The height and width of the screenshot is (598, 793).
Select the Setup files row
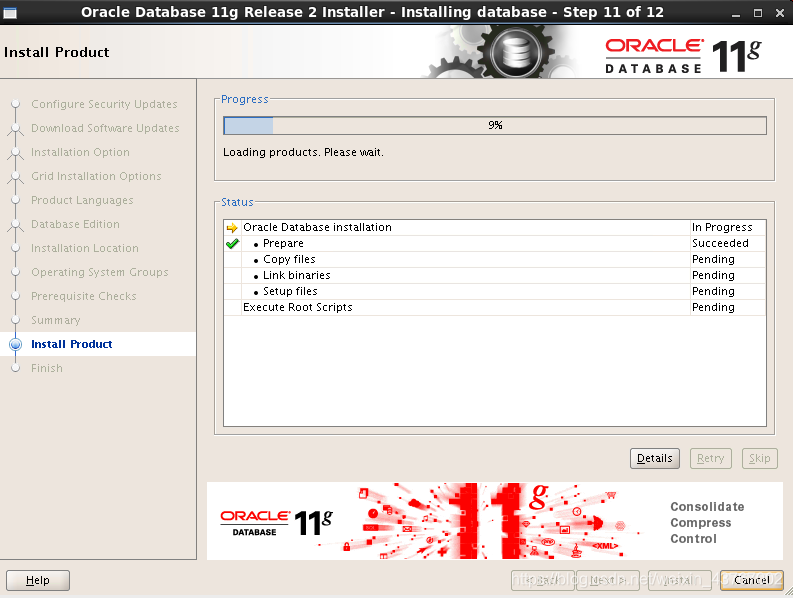coord(495,291)
